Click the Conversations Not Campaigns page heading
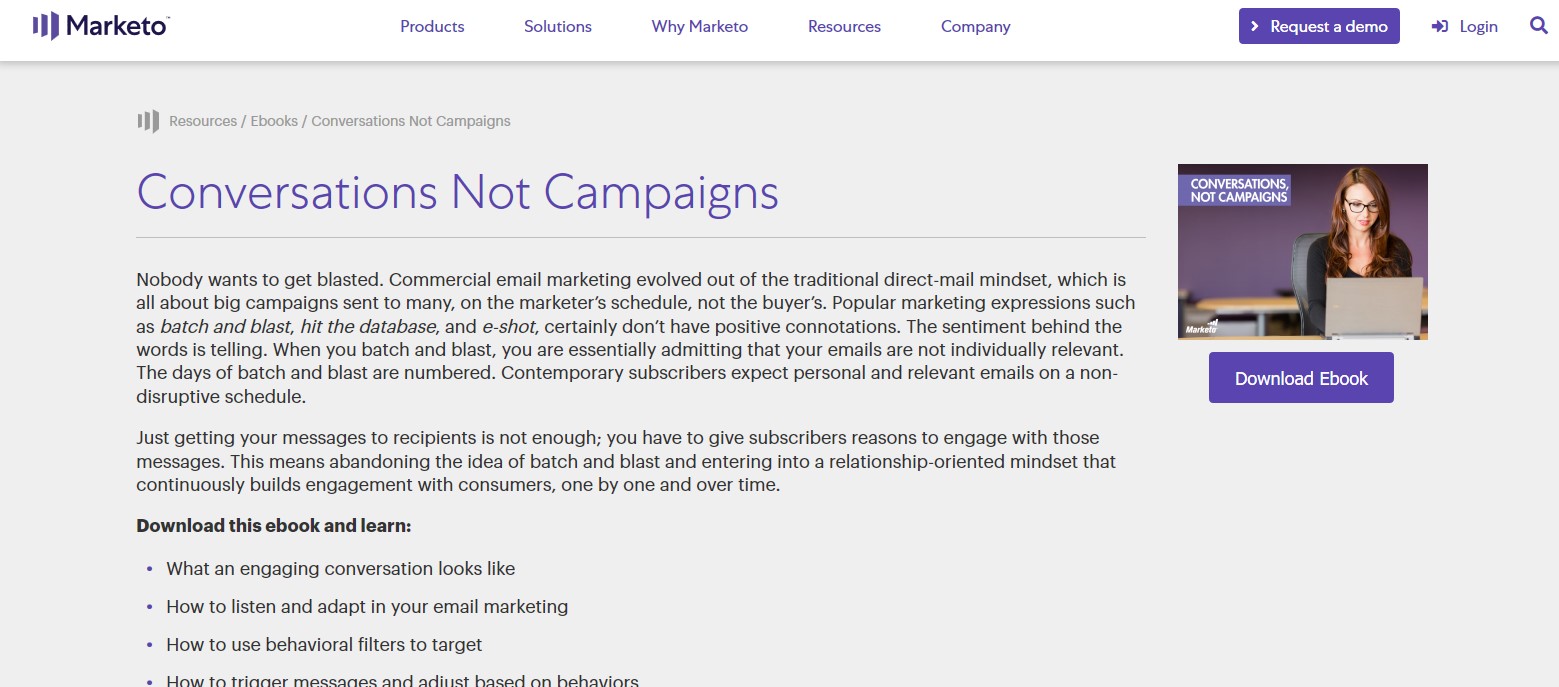 [458, 192]
